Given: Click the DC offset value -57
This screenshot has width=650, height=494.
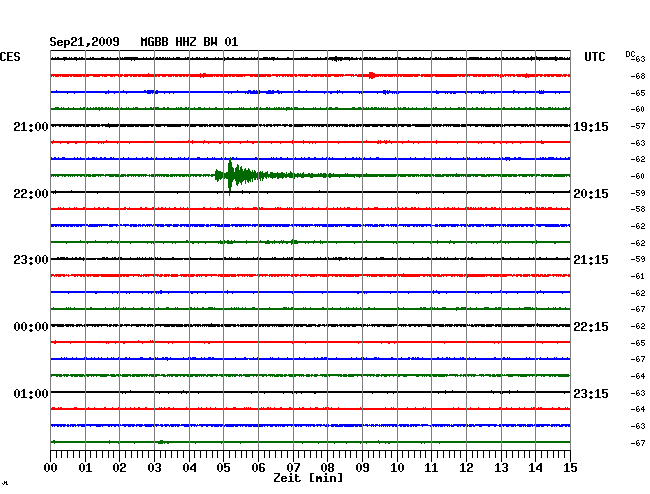Looking at the screenshot, I should pos(638,126).
